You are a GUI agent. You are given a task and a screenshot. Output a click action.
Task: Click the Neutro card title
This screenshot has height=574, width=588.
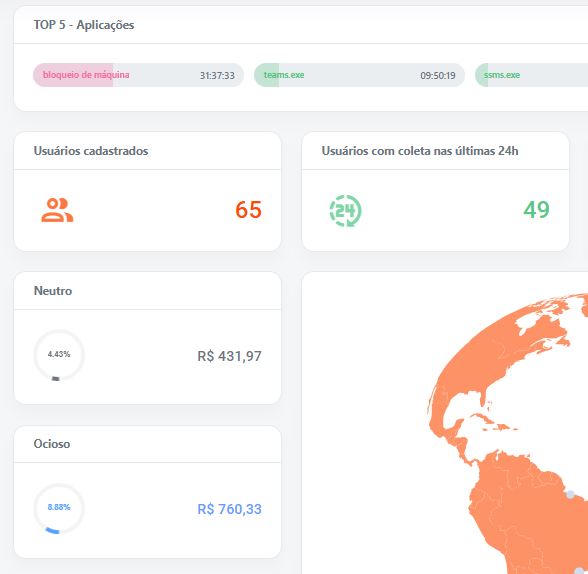point(53,291)
